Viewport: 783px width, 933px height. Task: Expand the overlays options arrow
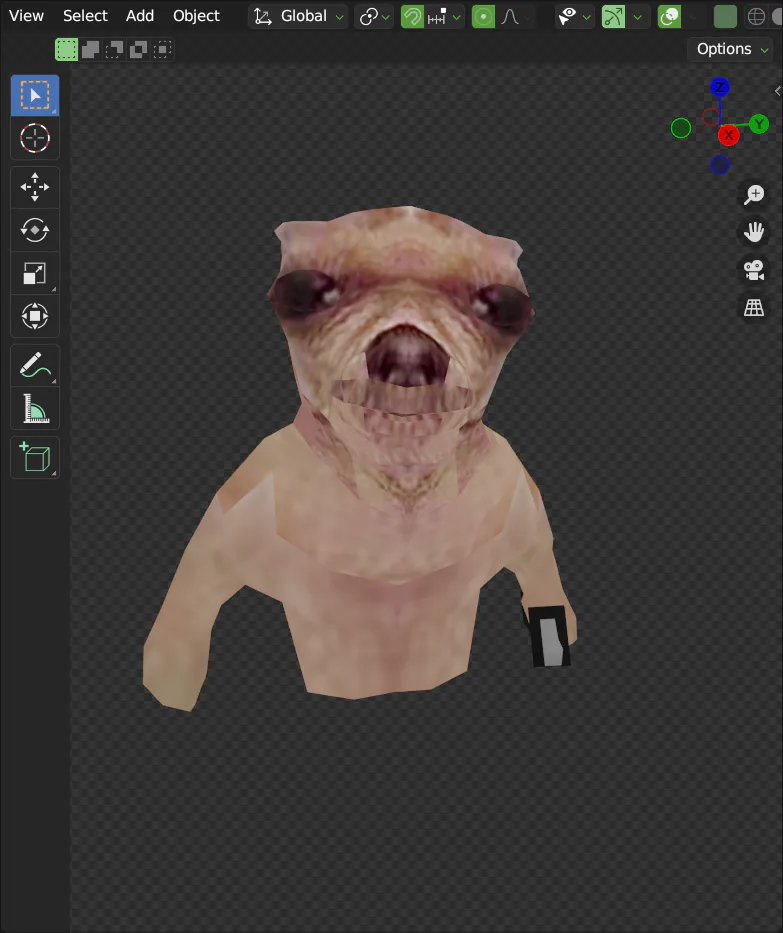(x=693, y=17)
